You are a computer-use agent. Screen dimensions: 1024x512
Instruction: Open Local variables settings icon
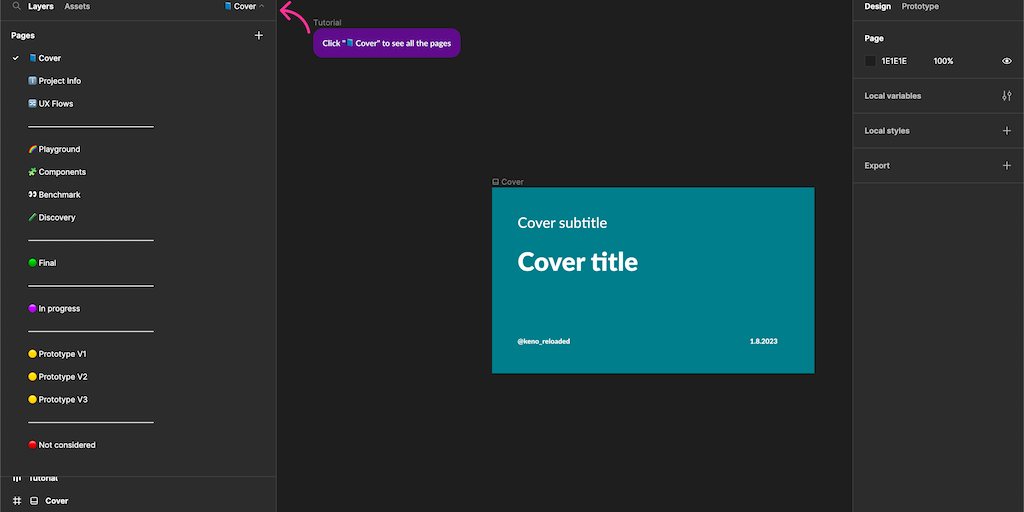point(1006,96)
